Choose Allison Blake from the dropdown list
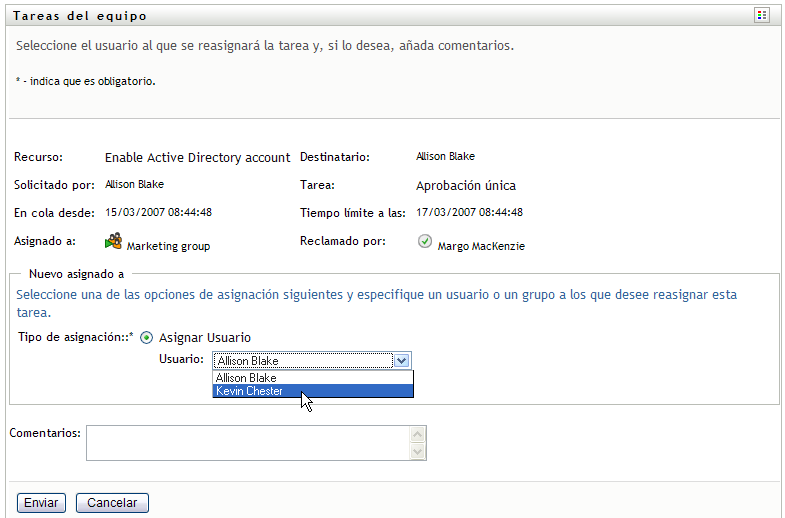The height and width of the screenshot is (518, 785). tap(313, 378)
